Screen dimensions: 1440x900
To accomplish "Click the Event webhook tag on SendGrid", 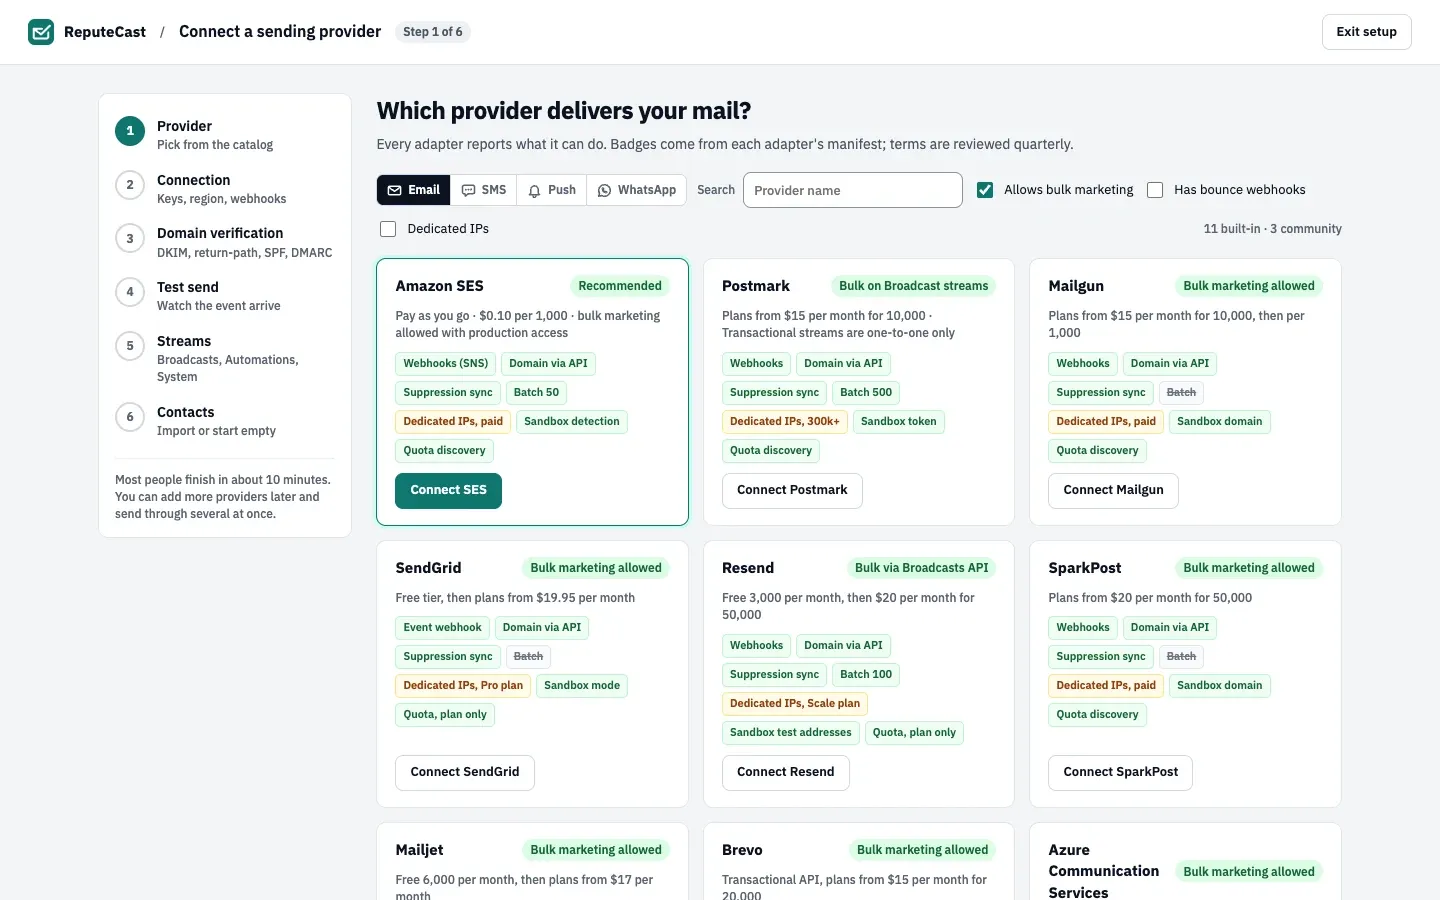I will point(442,628).
